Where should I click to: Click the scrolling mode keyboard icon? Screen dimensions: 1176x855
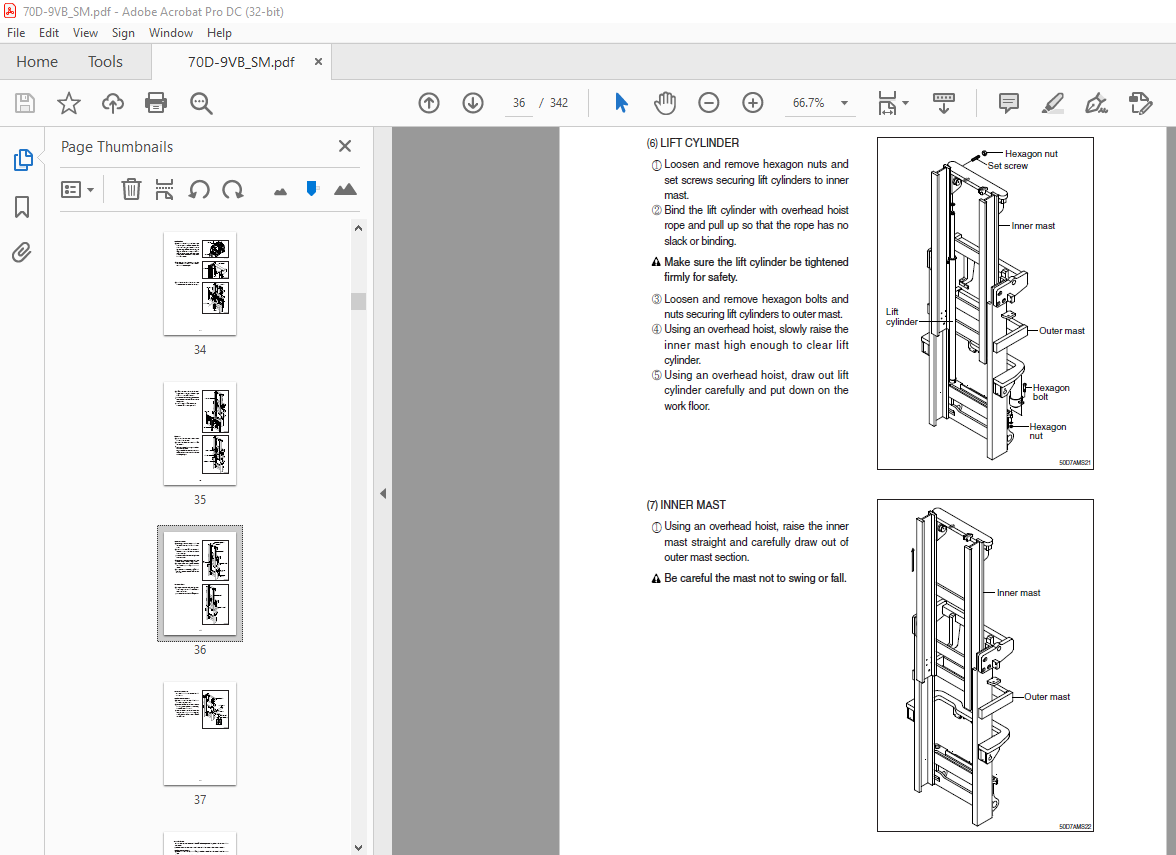[x=944, y=103]
